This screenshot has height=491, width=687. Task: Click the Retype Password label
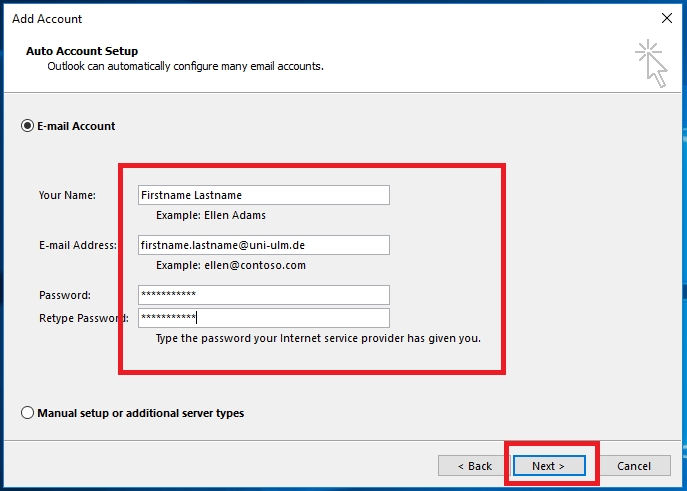tap(84, 318)
